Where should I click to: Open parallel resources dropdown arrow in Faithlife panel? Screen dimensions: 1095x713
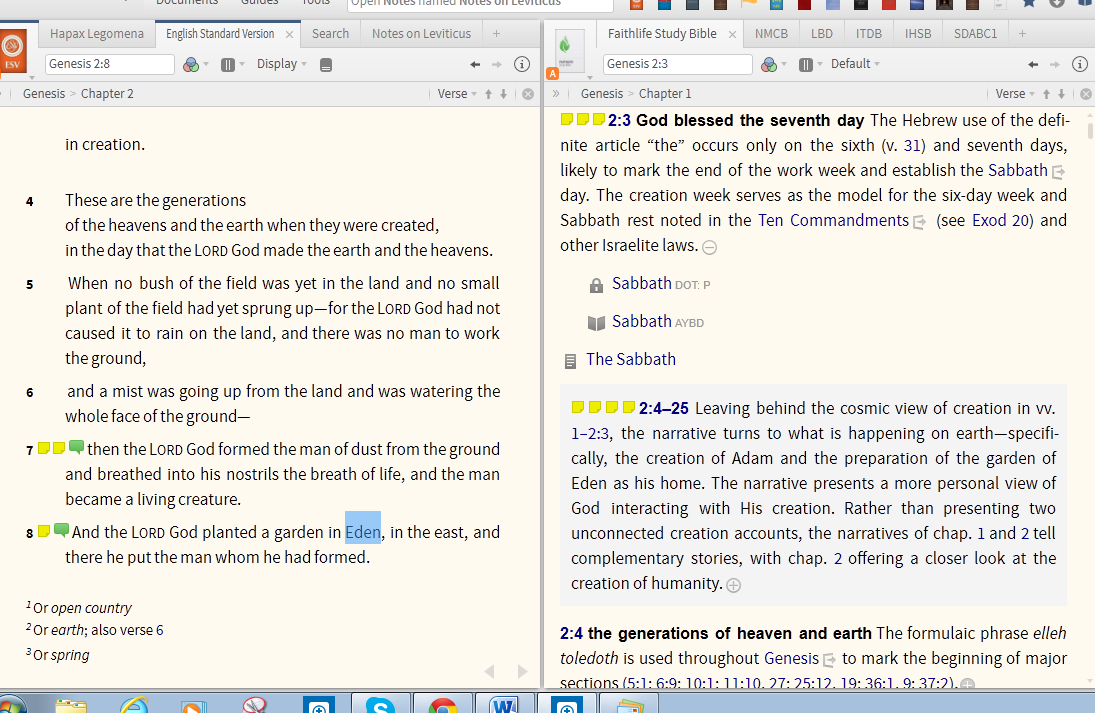pos(821,65)
